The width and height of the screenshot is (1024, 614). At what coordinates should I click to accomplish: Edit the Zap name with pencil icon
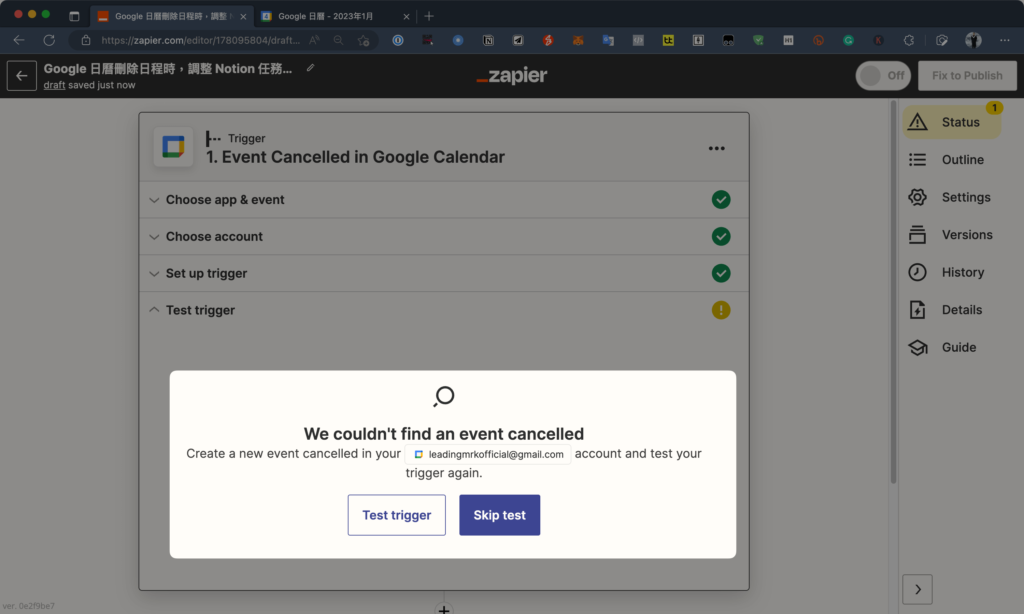tap(310, 67)
